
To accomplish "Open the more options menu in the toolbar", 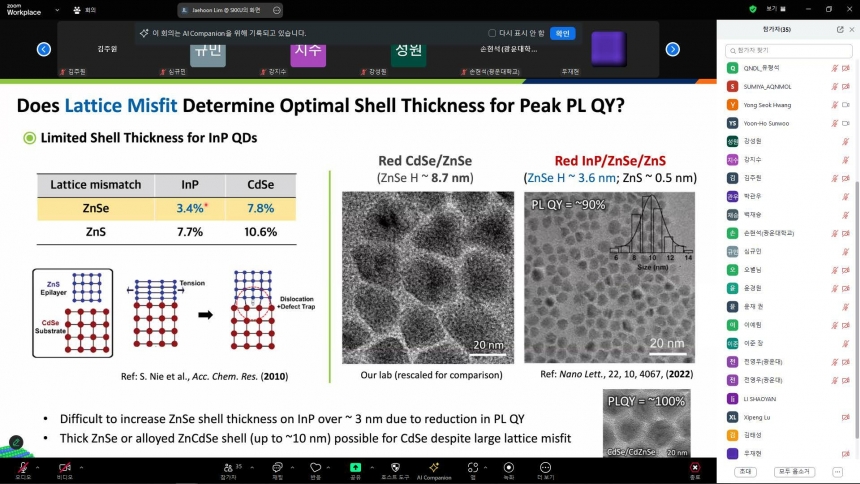I will [545, 468].
